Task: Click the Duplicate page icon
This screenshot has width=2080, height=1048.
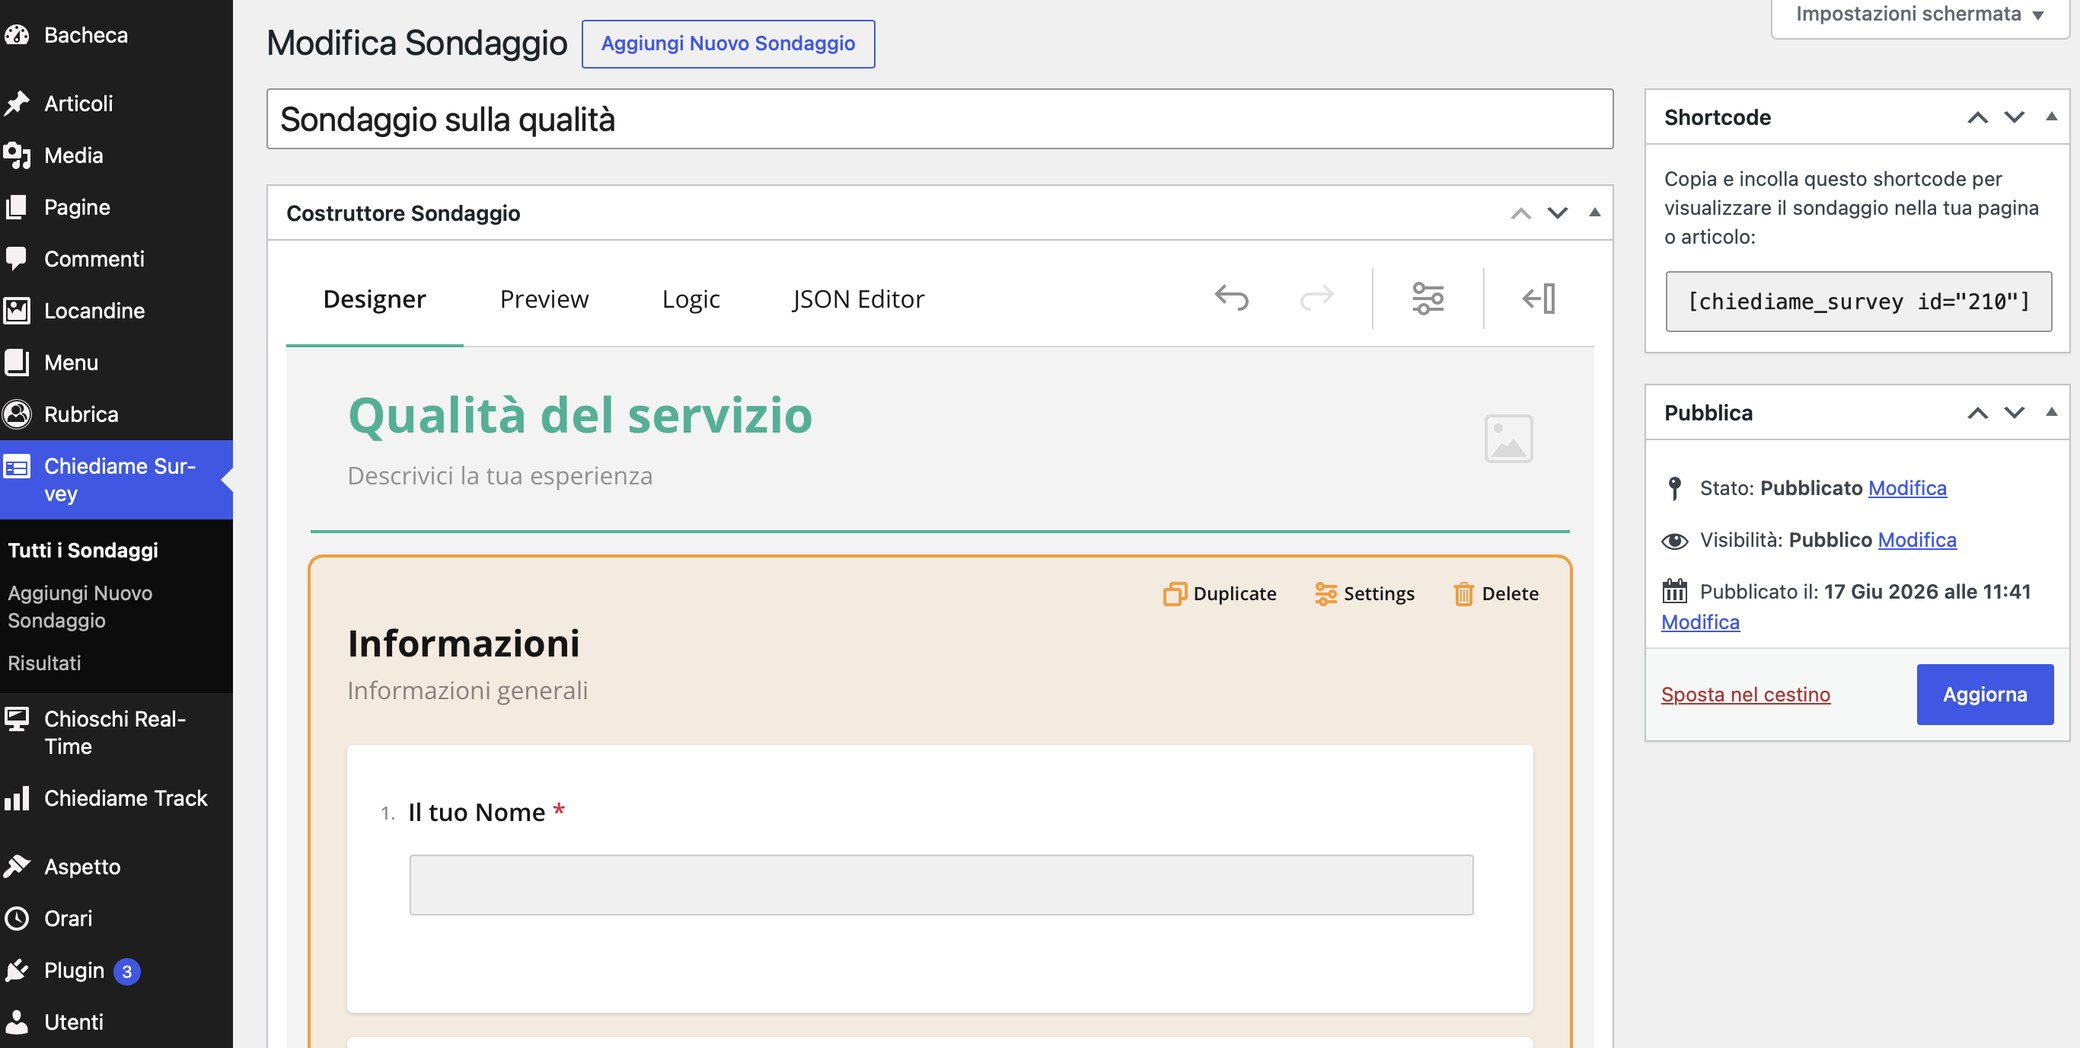Action: pos(1174,594)
